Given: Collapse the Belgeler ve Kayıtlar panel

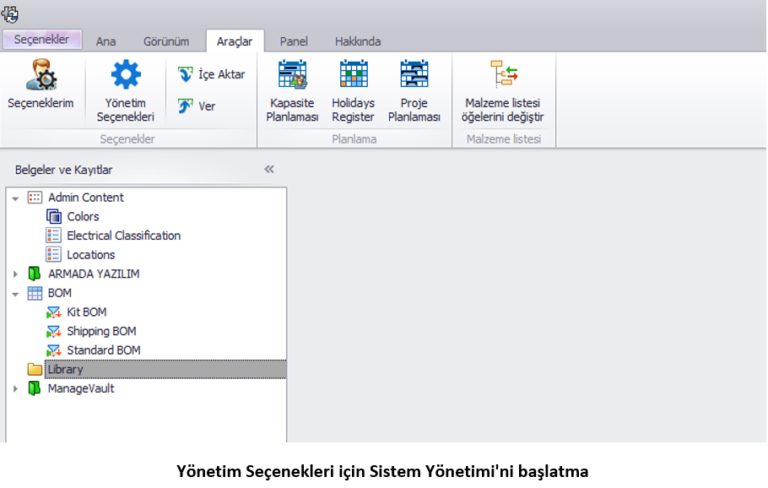Looking at the screenshot, I should coord(269,169).
